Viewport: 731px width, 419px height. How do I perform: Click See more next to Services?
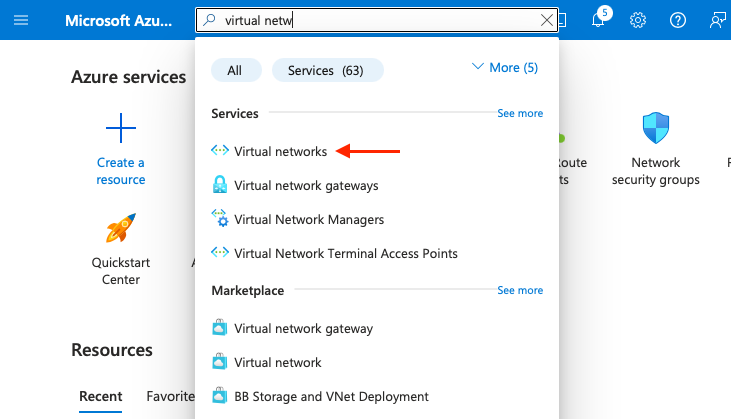pos(520,113)
